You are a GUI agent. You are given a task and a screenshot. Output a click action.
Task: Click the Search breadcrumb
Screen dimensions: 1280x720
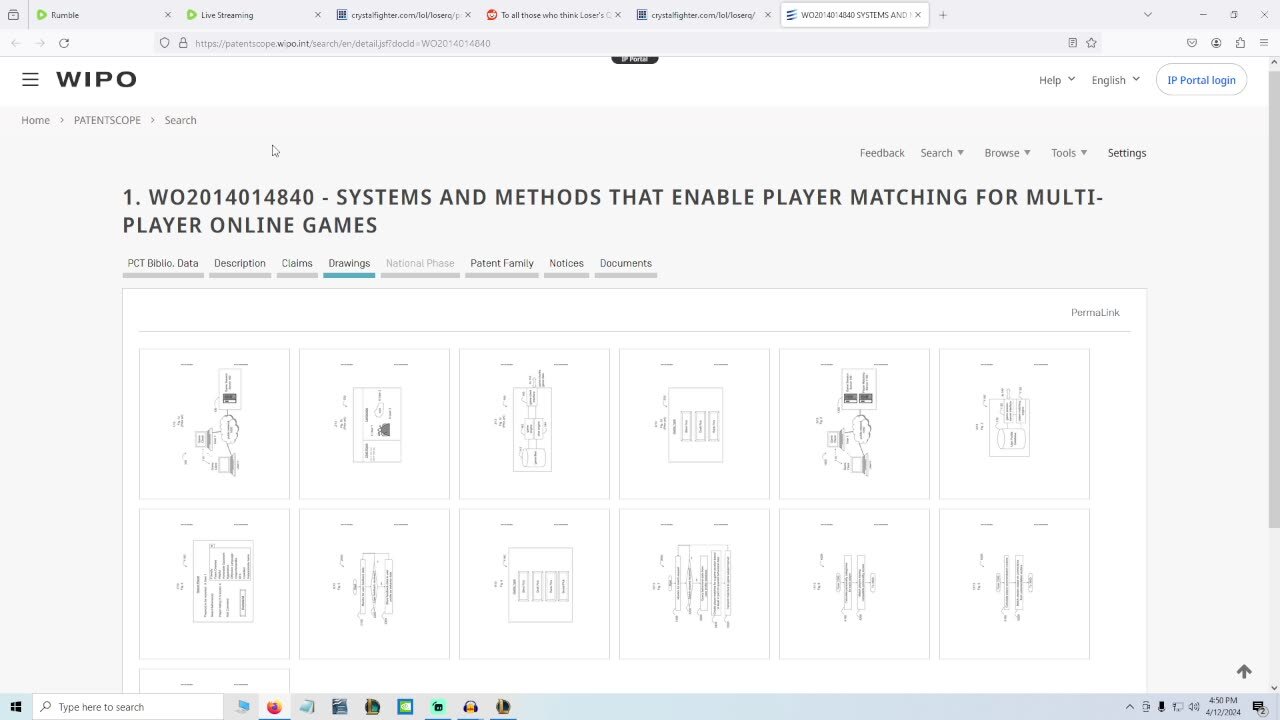click(180, 120)
